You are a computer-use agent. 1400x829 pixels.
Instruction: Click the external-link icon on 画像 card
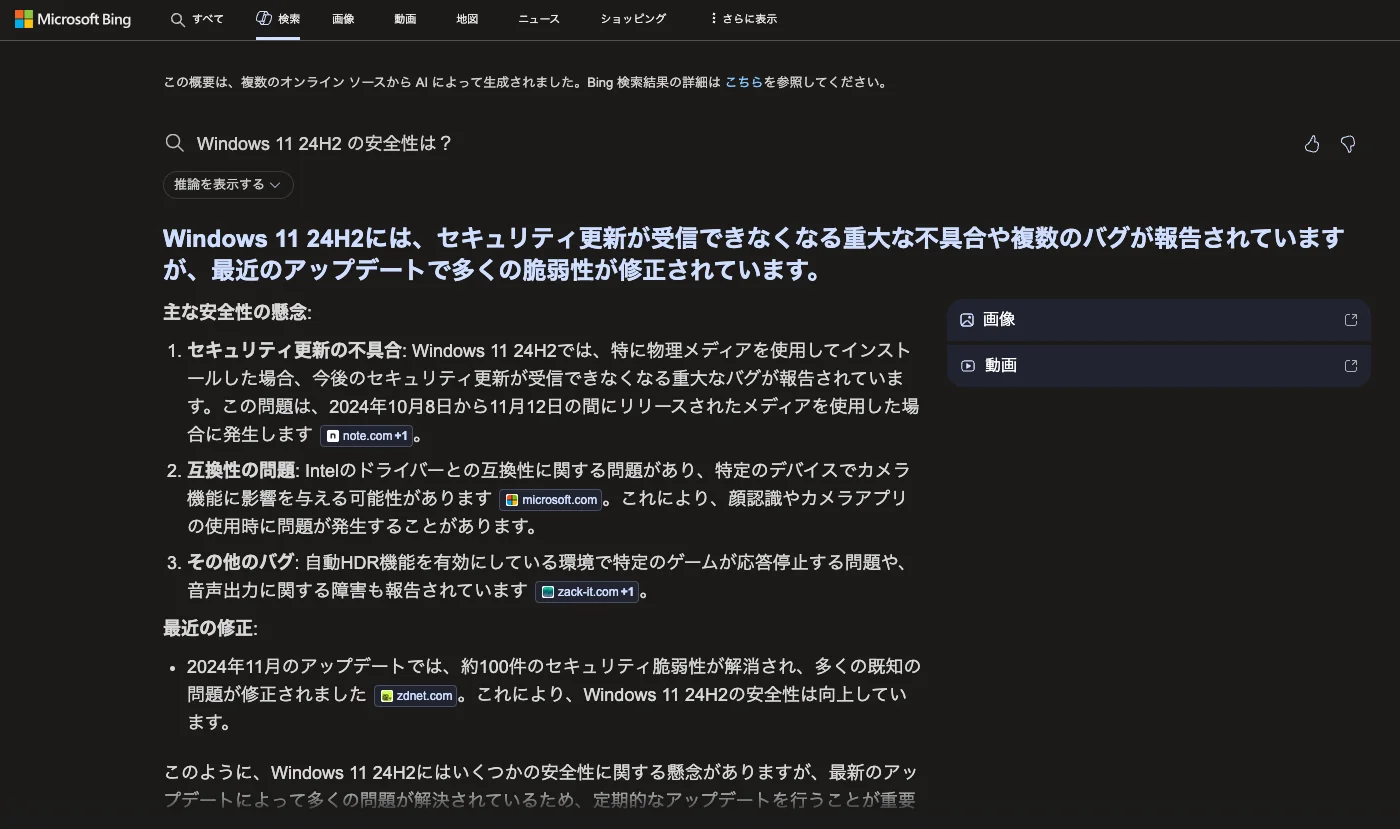click(x=1351, y=320)
